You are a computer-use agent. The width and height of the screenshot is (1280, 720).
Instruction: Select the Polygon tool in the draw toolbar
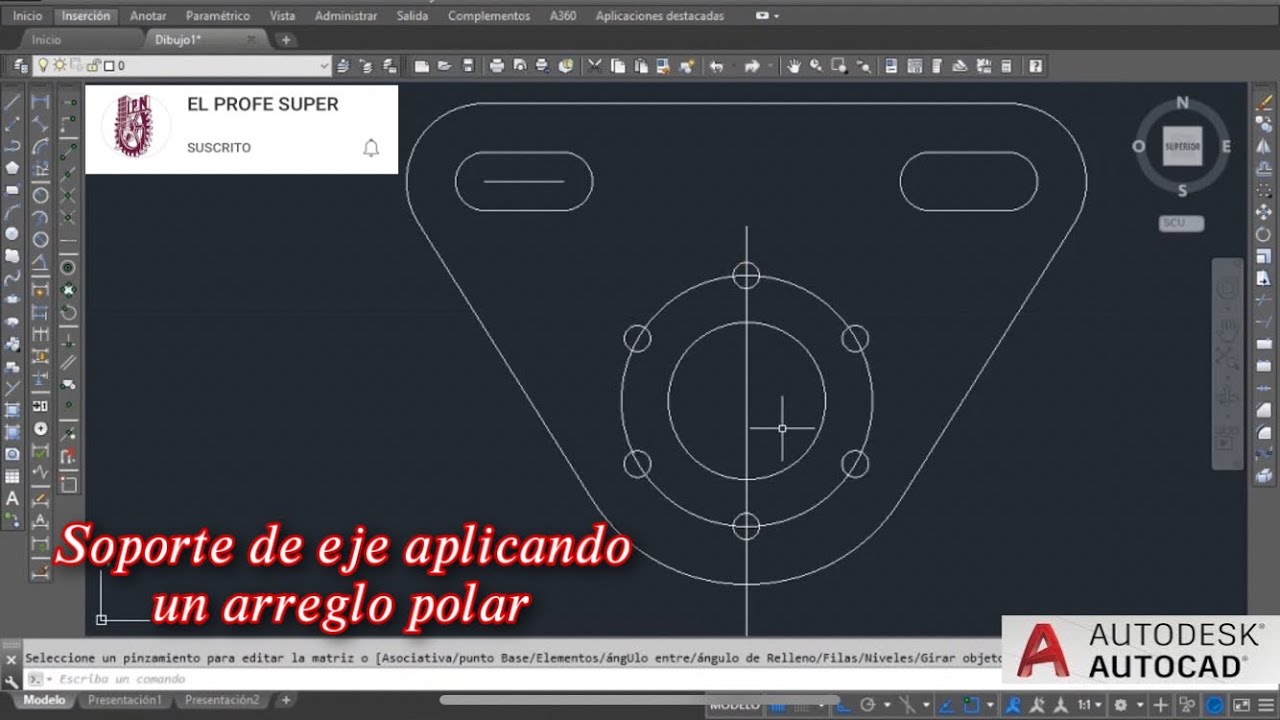pos(12,168)
